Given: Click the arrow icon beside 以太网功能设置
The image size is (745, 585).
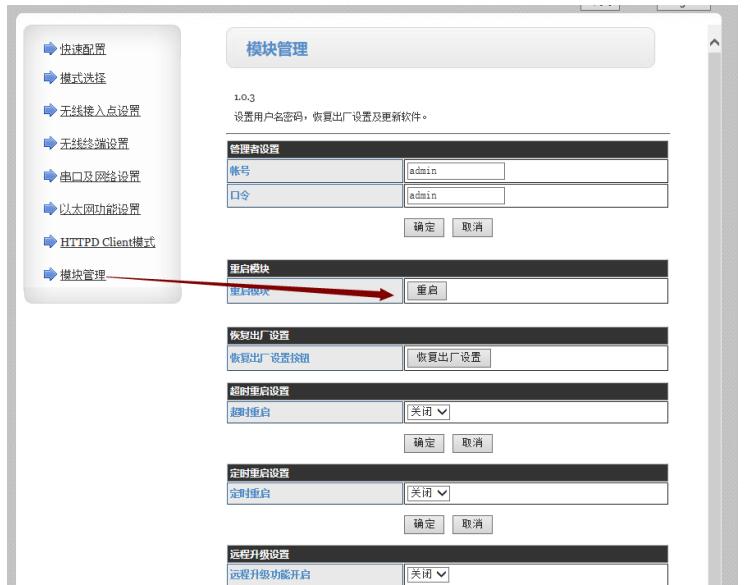Looking at the screenshot, I should pos(50,209).
